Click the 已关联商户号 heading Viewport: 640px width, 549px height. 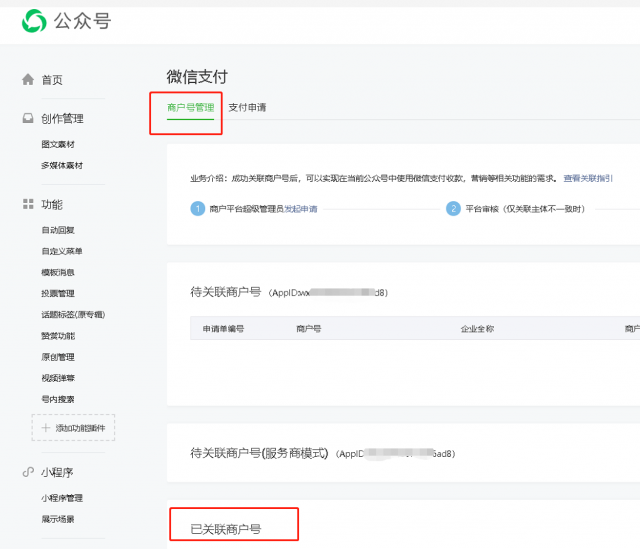[226, 529]
